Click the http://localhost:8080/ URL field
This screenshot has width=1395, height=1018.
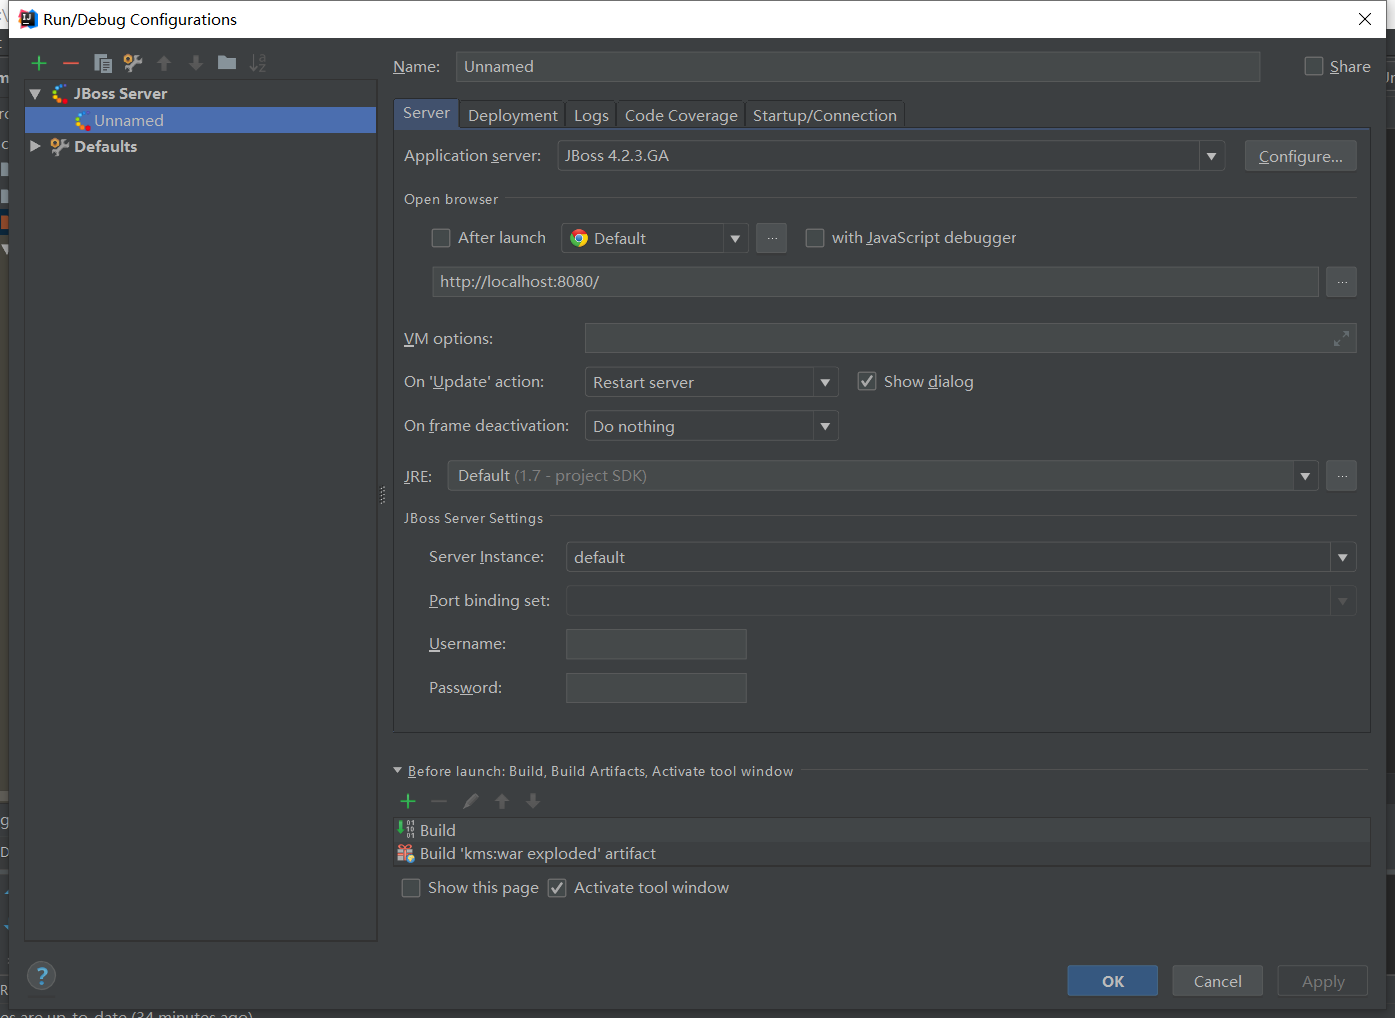[x=875, y=282]
